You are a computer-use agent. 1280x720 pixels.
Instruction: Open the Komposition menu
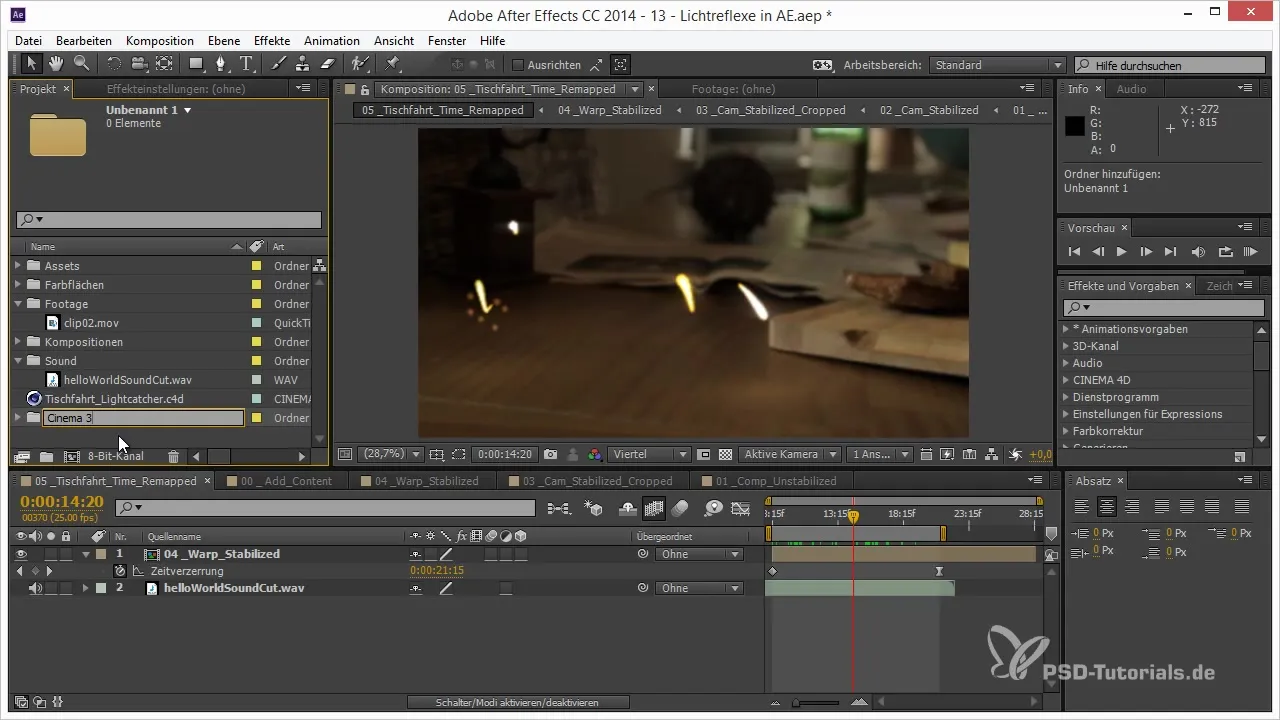tap(160, 41)
